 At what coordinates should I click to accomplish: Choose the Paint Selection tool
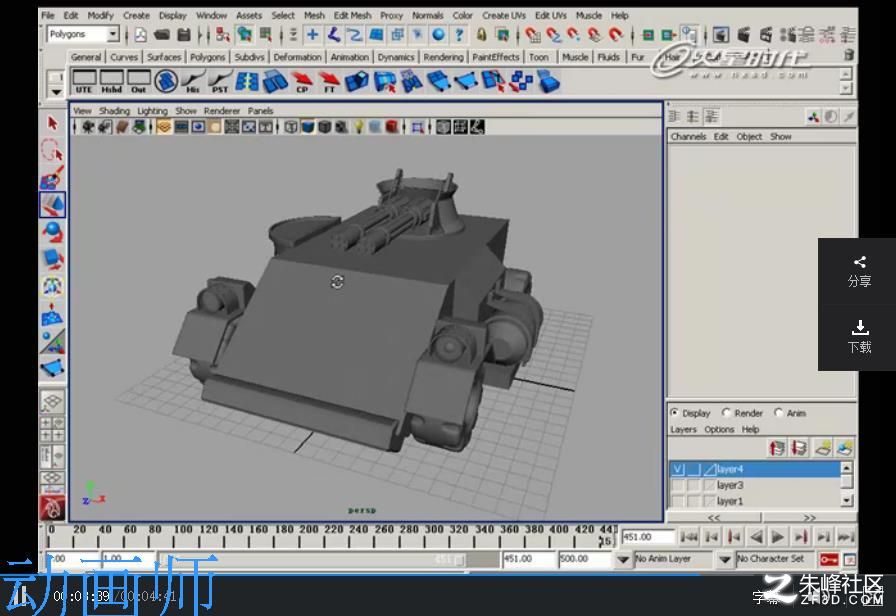(53, 178)
